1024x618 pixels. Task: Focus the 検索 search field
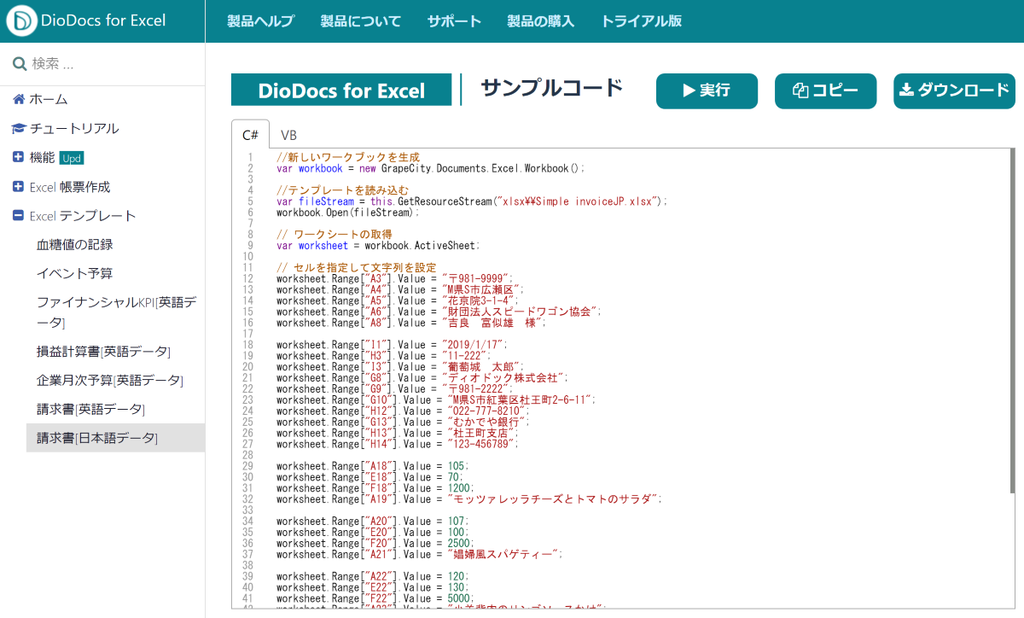tap(103, 64)
